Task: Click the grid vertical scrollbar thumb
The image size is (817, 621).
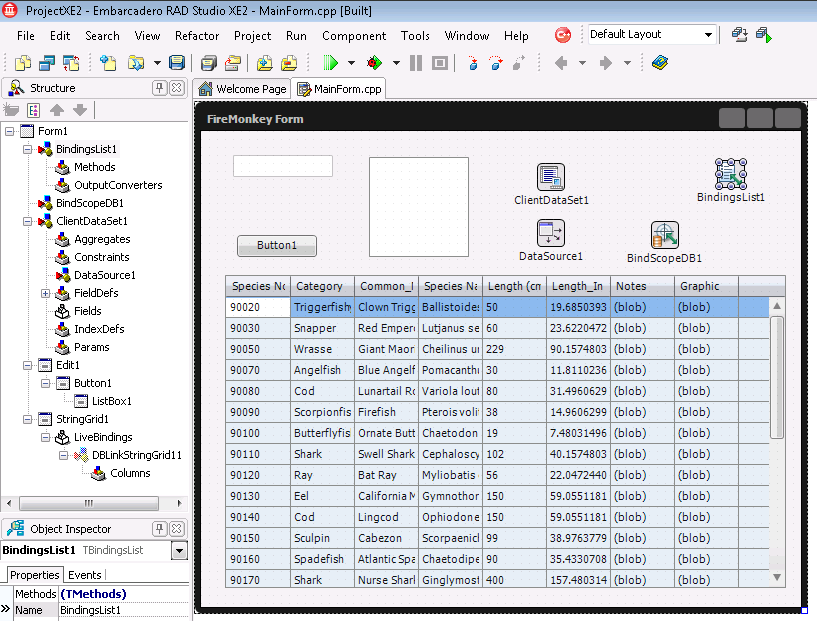Action: tap(777, 377)
